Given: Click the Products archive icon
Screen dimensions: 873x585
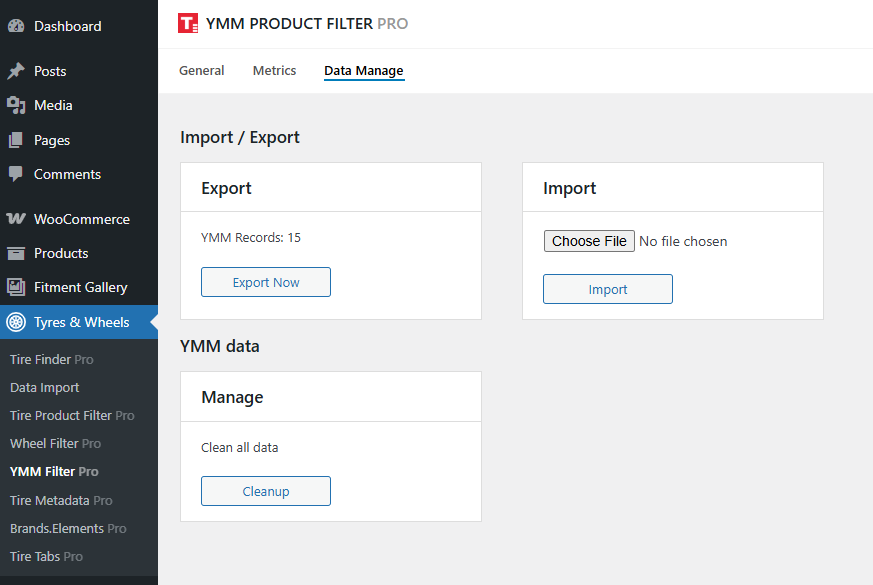Looking at the screenshot, I should tap(16, 253).
